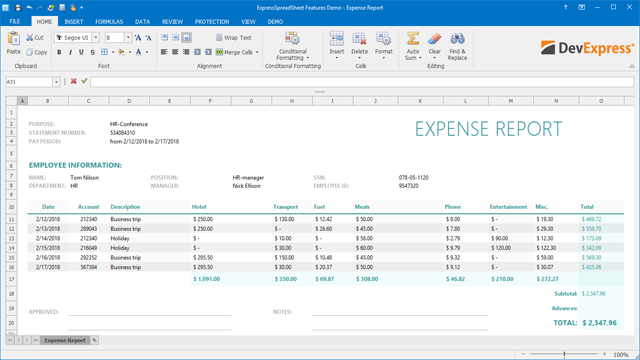Open the borders dropdown arrow
Image resolution: width=640 pixels, height=360 pixels.
coord(113,52)
